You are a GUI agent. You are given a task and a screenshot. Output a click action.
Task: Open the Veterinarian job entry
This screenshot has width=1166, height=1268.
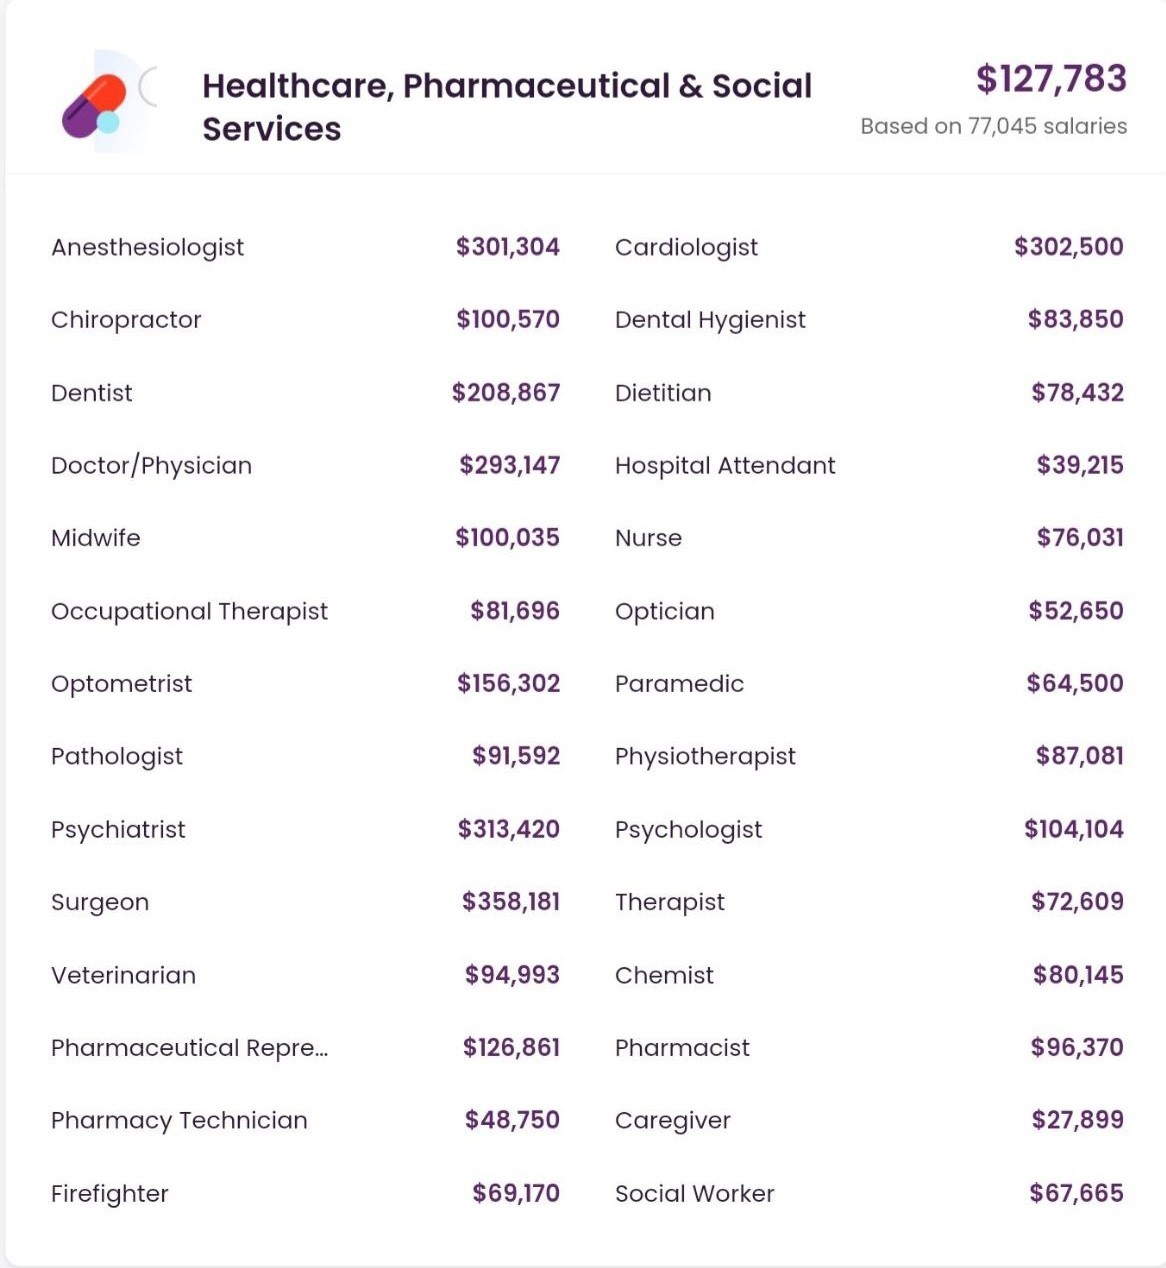tap(123, 975)
